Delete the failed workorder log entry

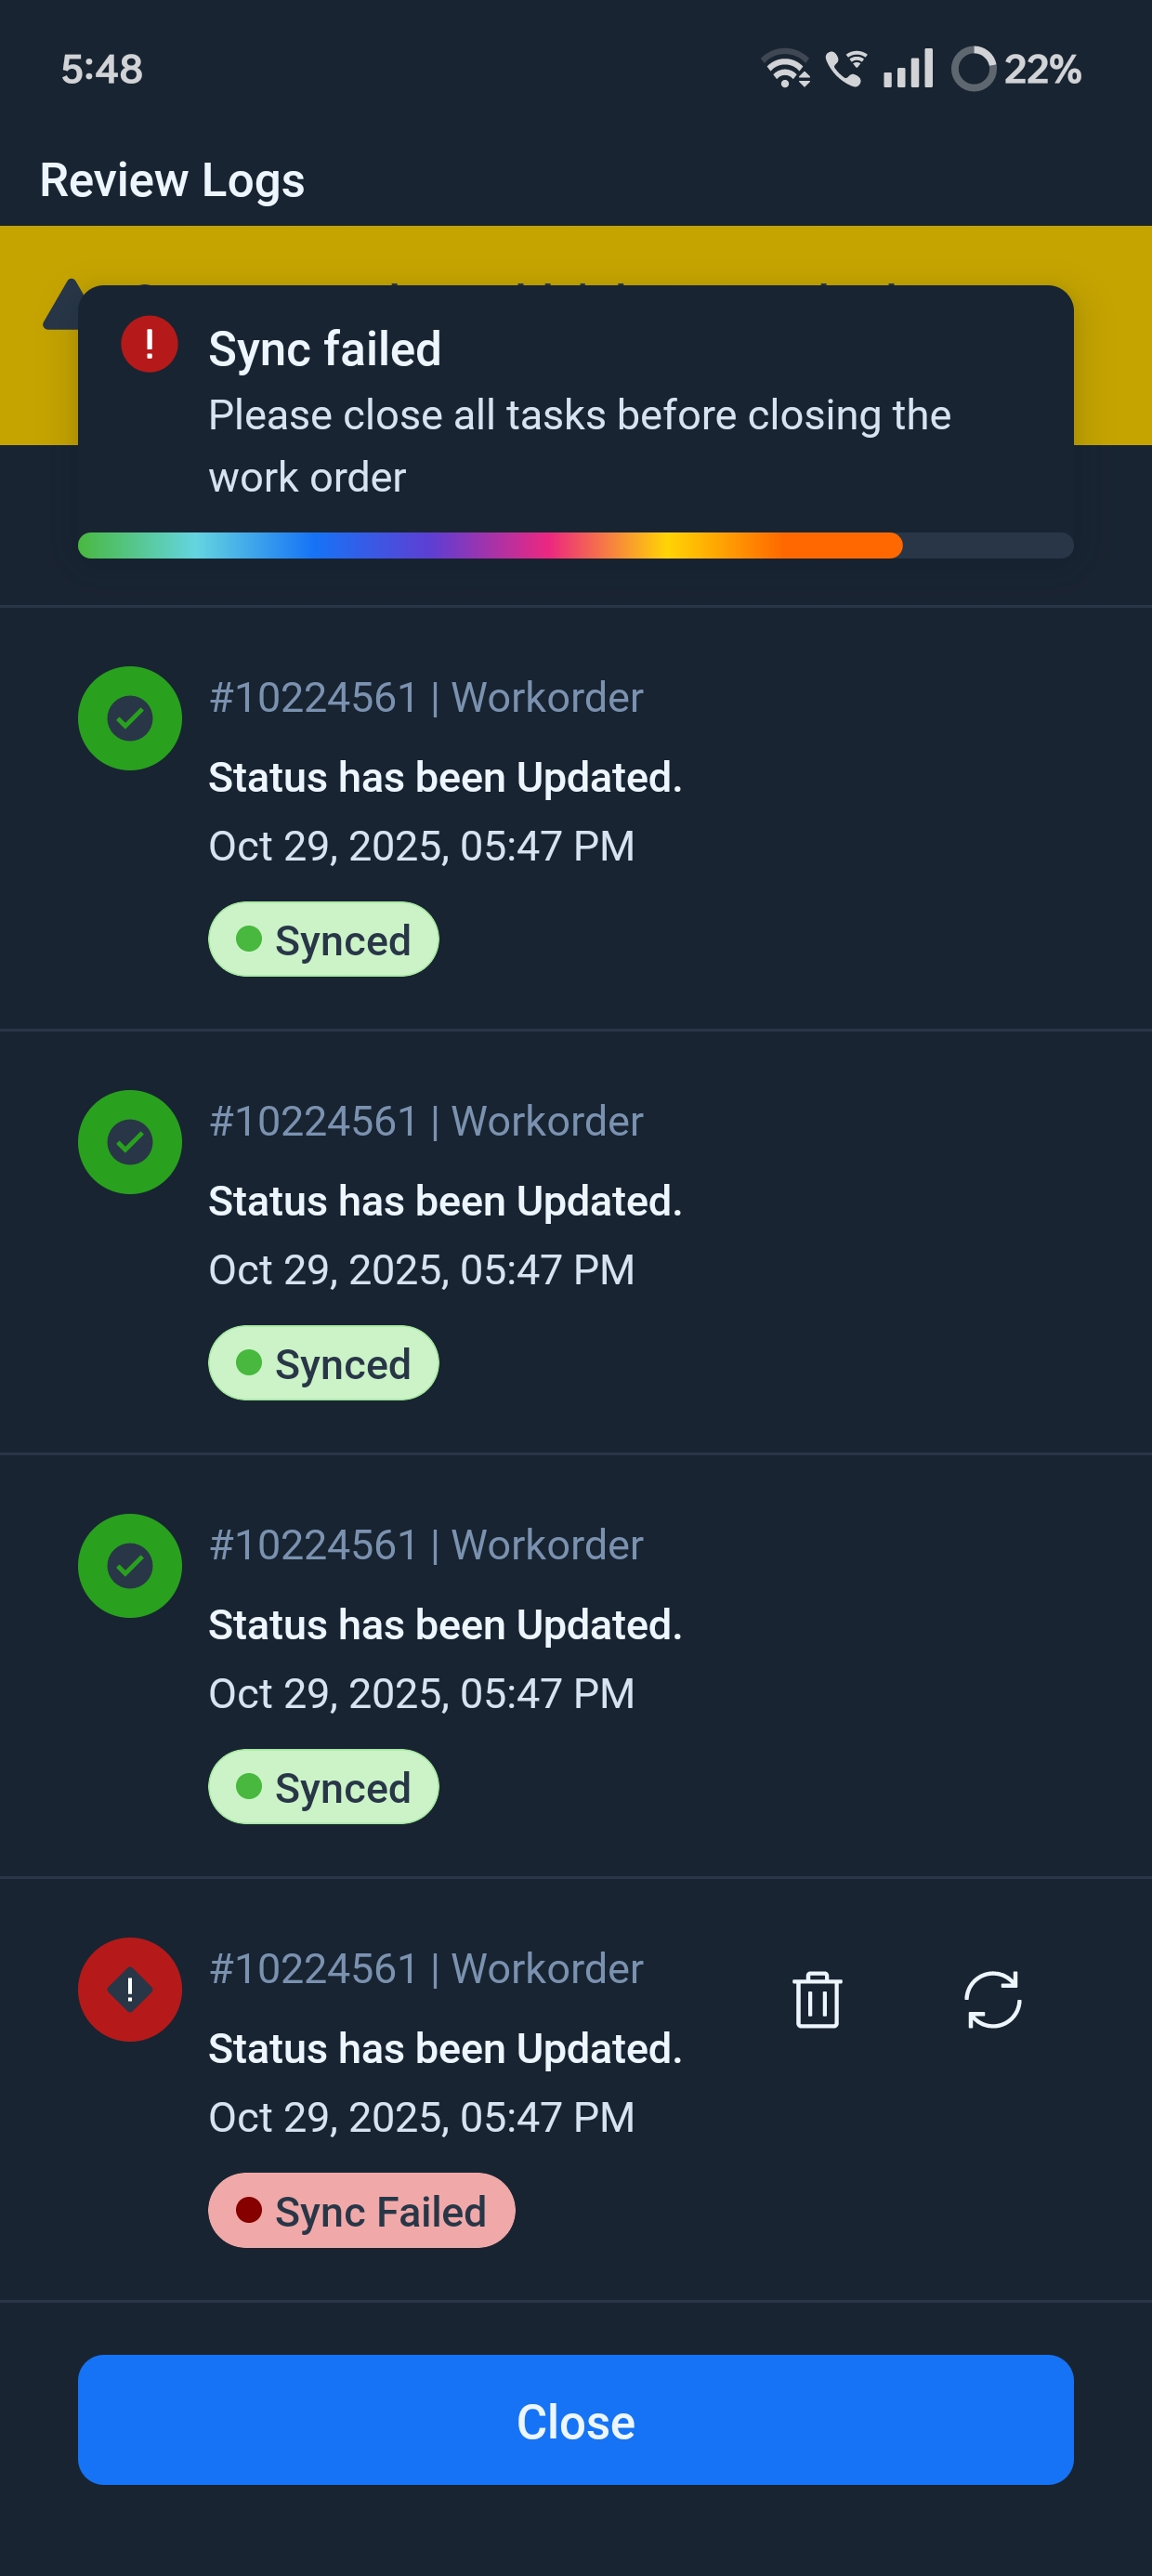[x=817, y=2000]
